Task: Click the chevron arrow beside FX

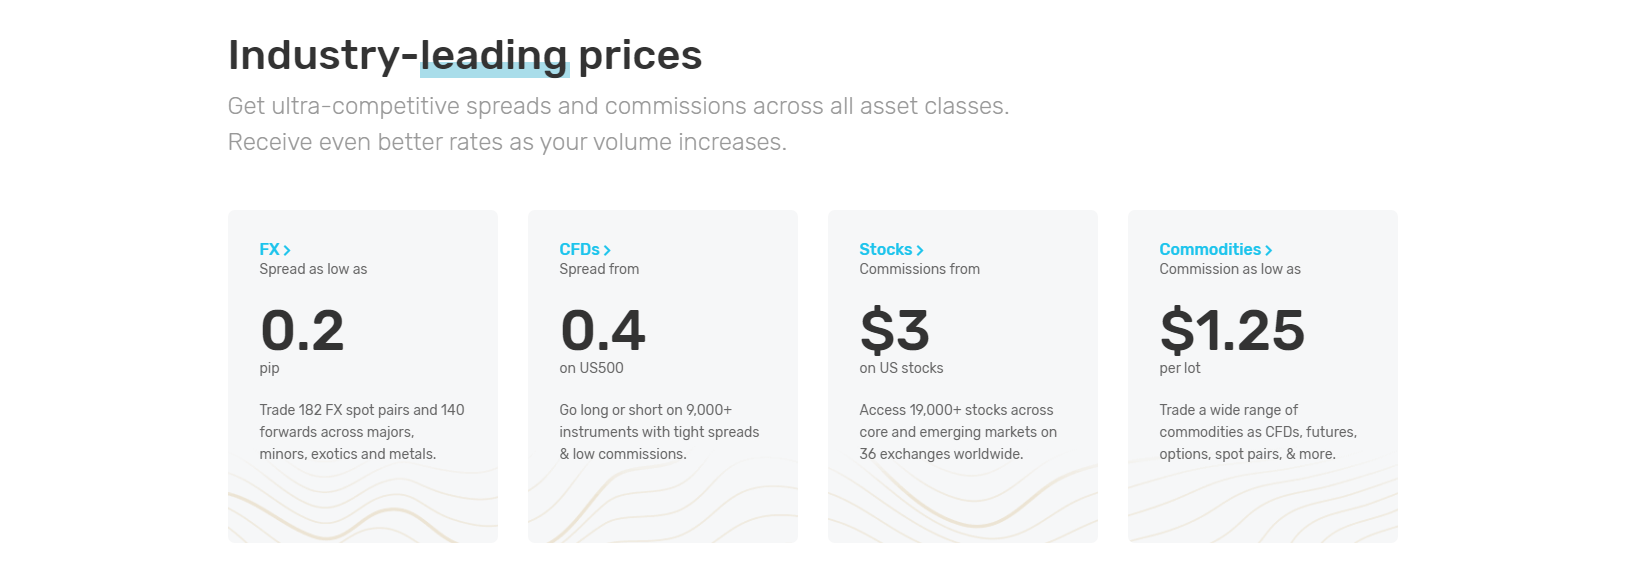Action: (x=287, y=251)
